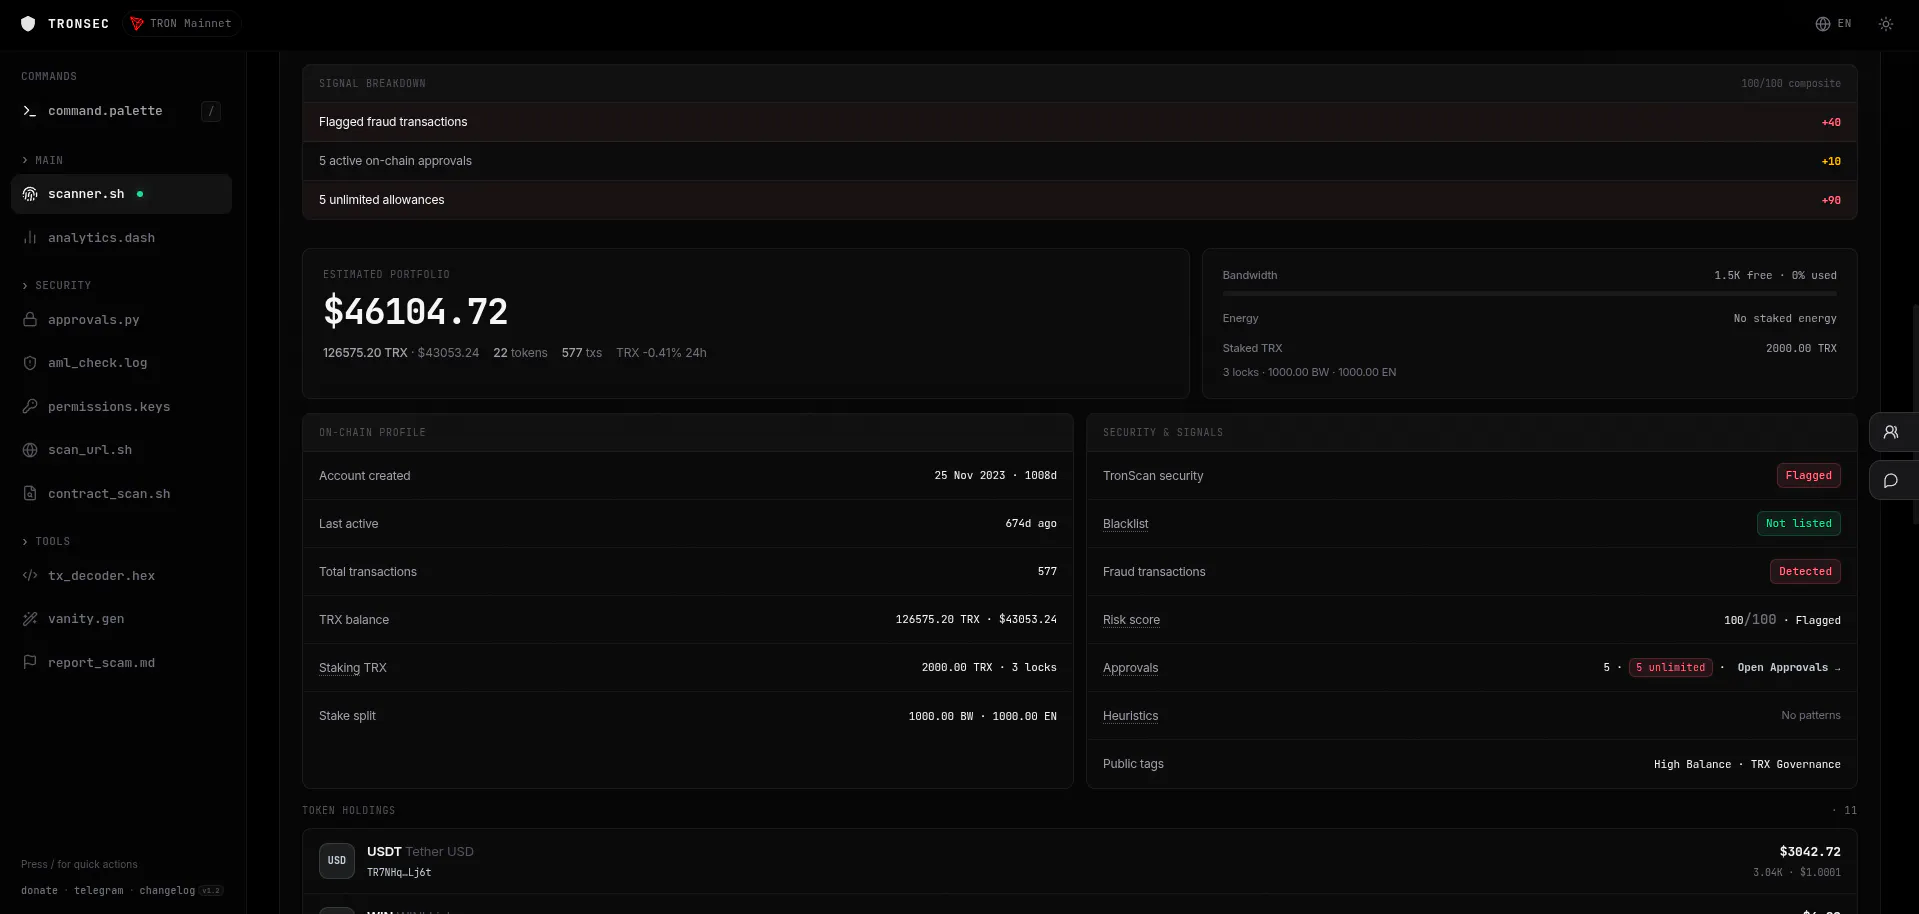
Task: Open scan_url.sh via its globe icon
Action: click(30, 450)
